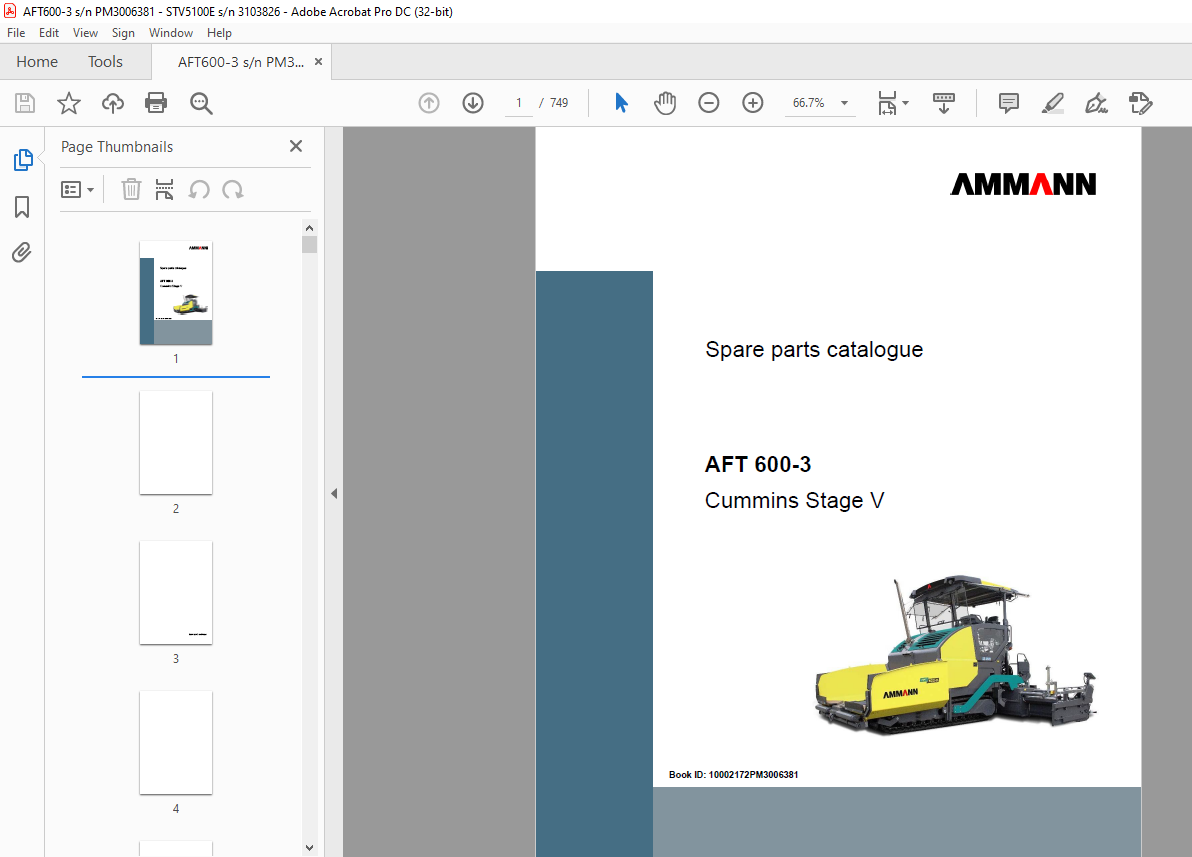The image size is (1192, 857).
Task: Add a comment sticky note
Action: point(1009,103)
